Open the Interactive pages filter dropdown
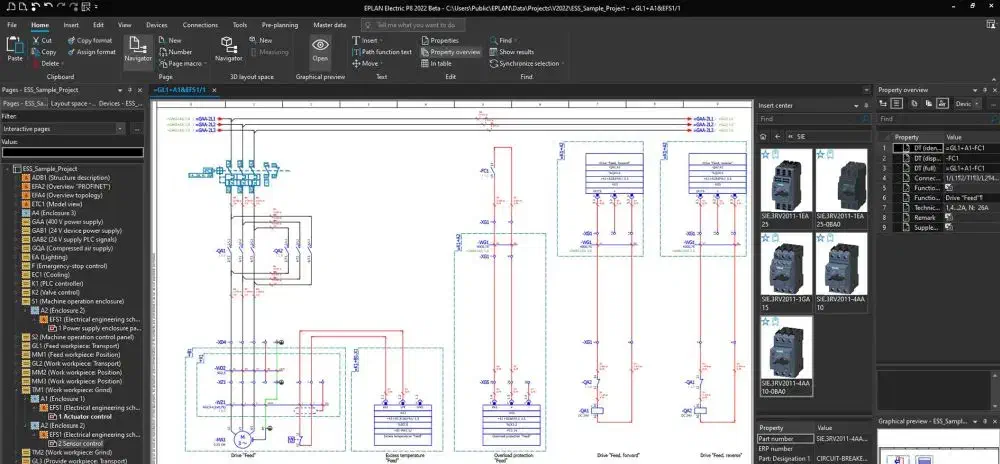Viewport: 1000px width, 464px height. pos(121,129)
